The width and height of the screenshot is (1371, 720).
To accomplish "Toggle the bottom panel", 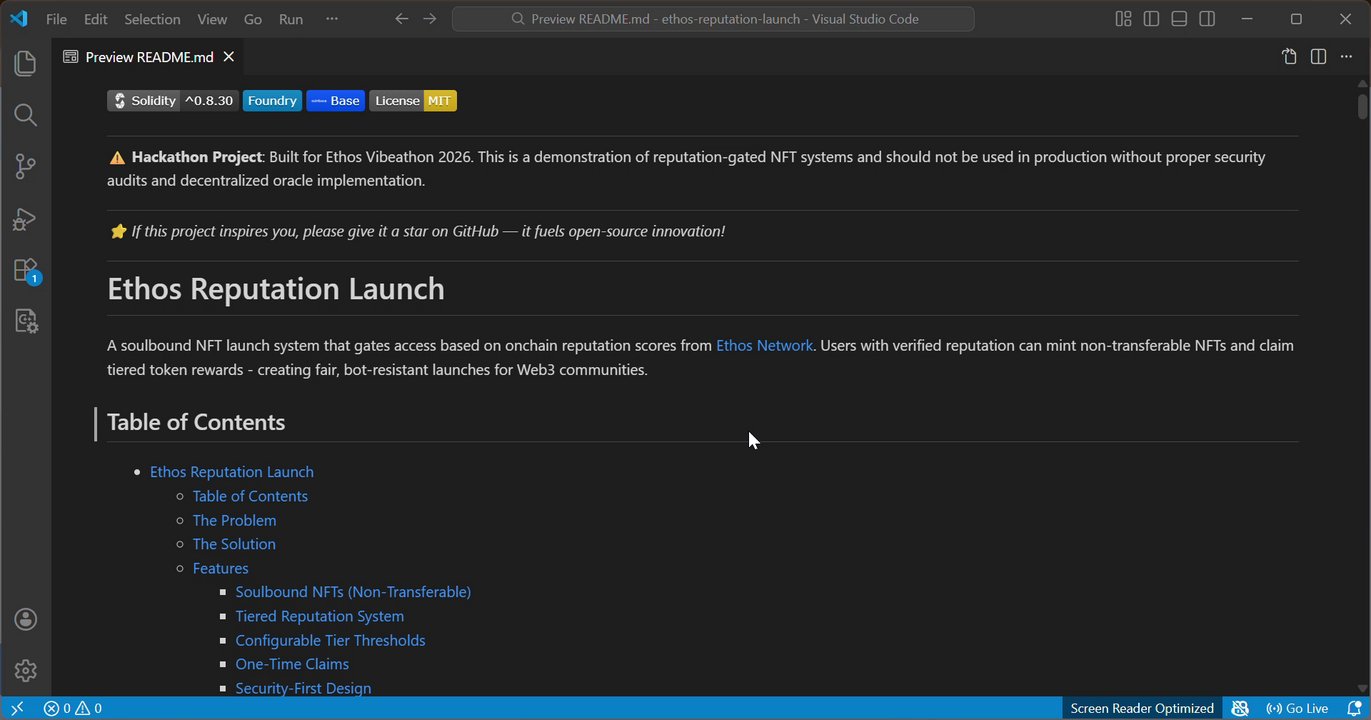I will [1179, 19].
